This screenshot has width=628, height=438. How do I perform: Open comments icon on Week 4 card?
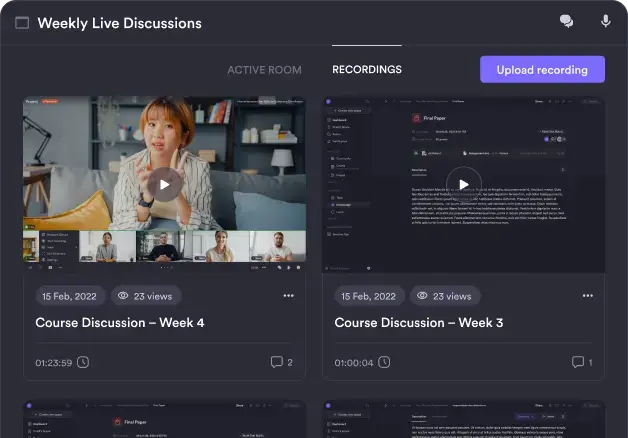pyautogui.click(x=277, y=362)
